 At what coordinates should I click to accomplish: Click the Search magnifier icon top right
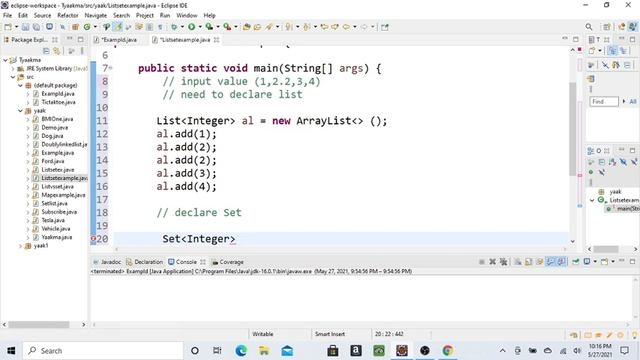coord(589,27)
